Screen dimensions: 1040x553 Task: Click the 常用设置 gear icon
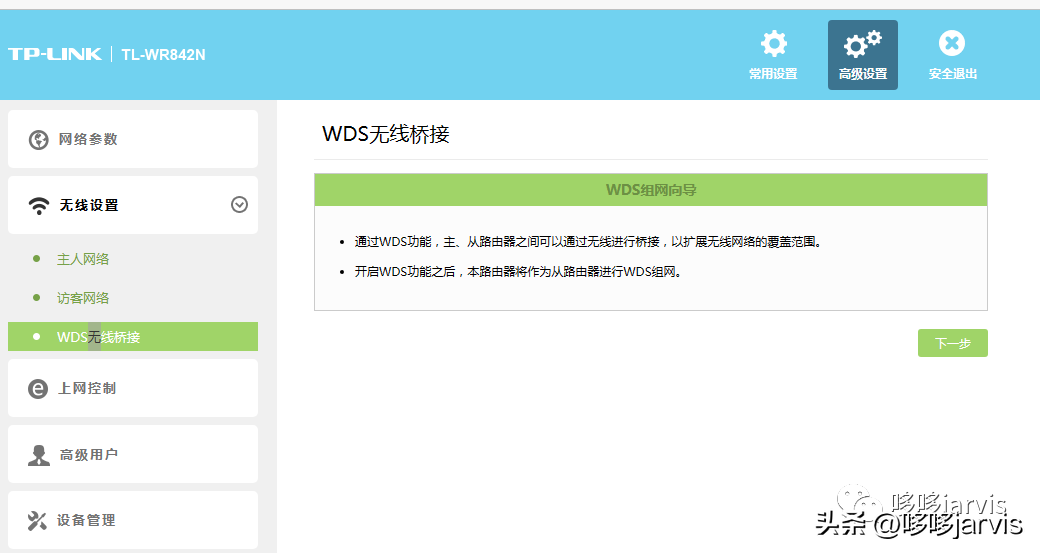pyautogui.click(x=773, y=44)
